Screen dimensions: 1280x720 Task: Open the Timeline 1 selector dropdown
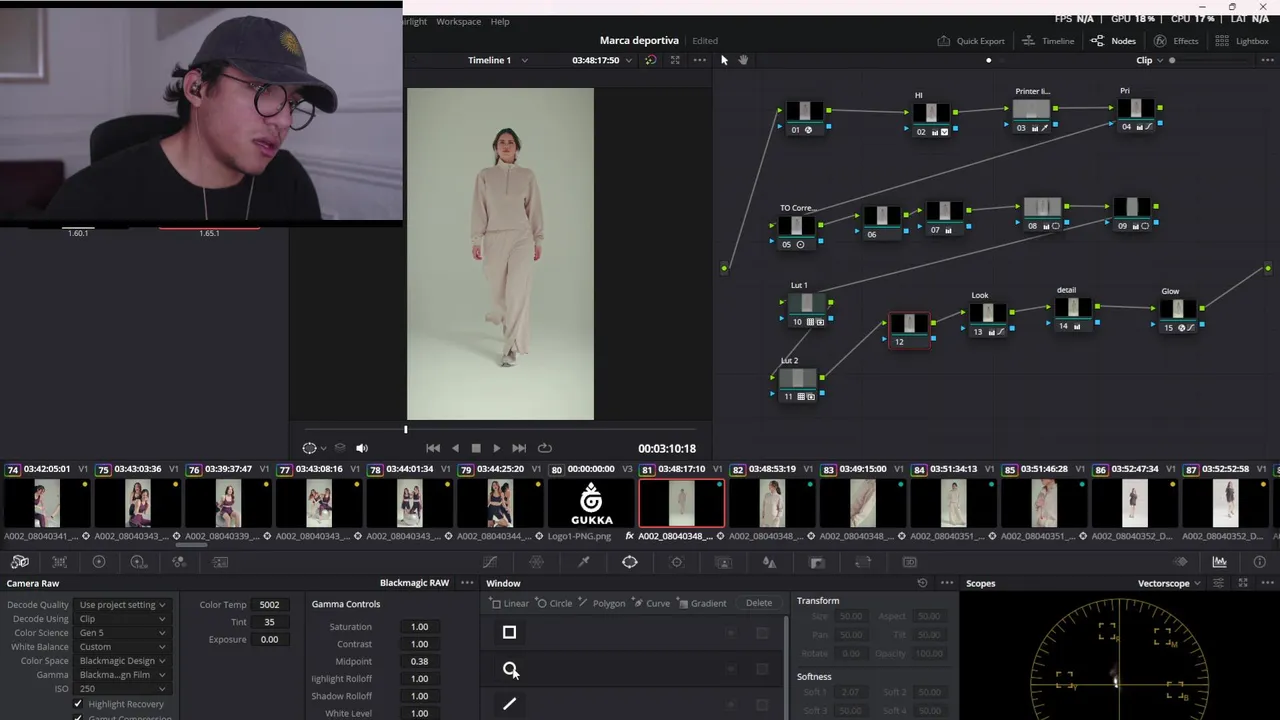click(x=497, y=60)
